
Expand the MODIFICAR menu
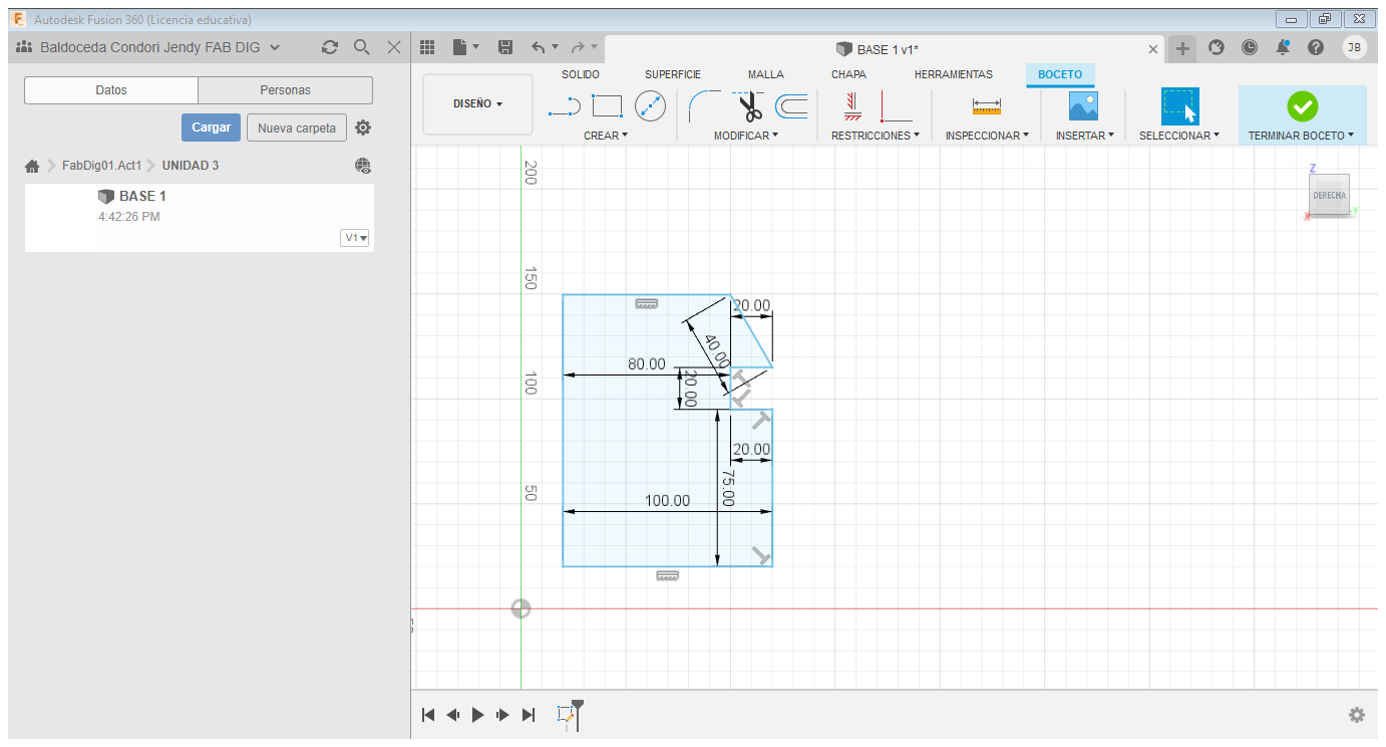745,135
